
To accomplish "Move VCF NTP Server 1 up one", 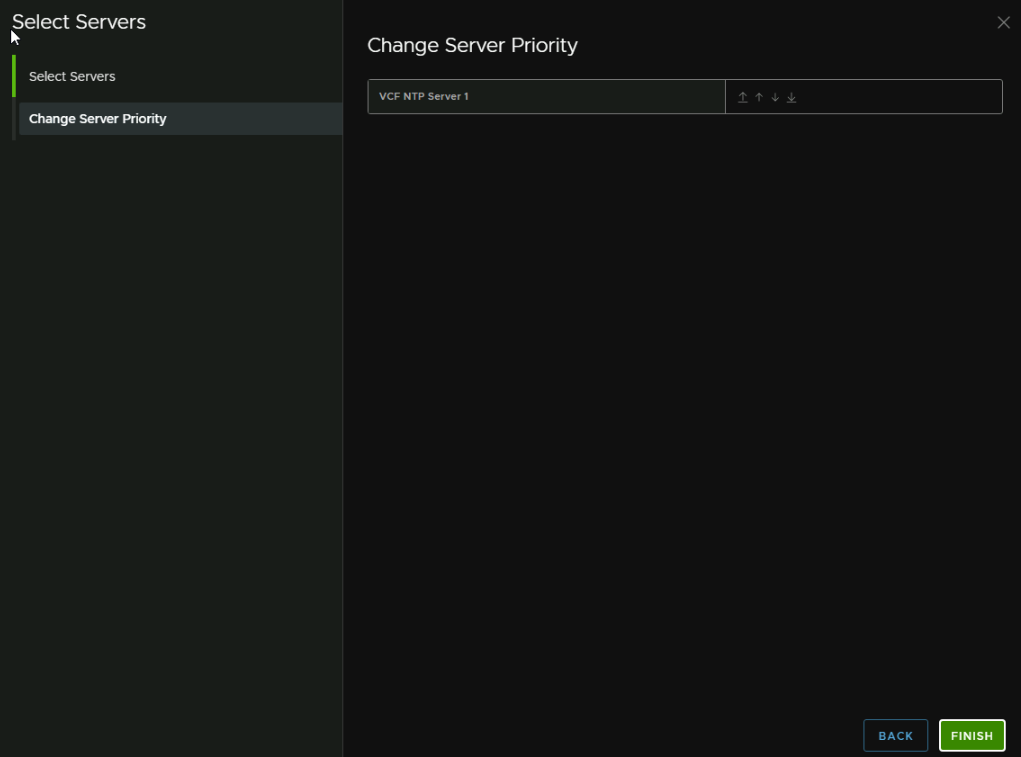I will pos(759,97).
